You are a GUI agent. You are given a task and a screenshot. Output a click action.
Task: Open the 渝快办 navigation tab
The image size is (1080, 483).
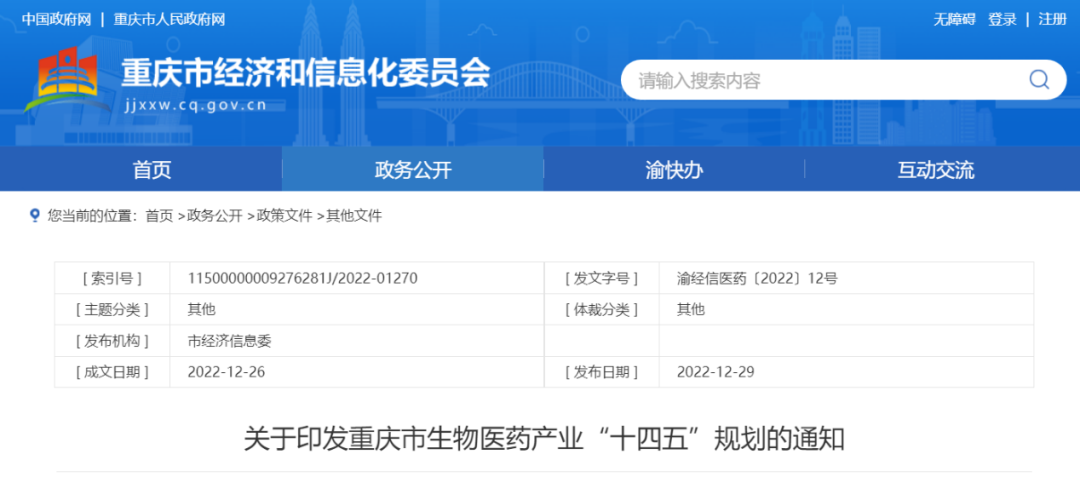[x=674, y=169]
